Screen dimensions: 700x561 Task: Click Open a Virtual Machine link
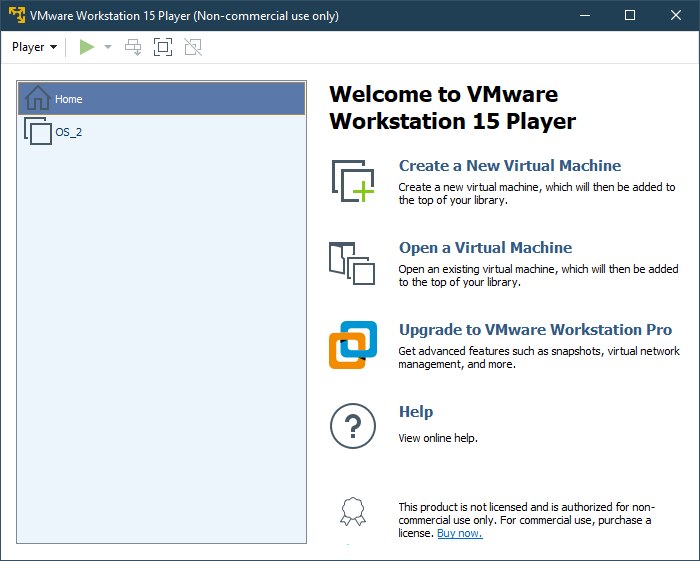[x=485, y=248]
